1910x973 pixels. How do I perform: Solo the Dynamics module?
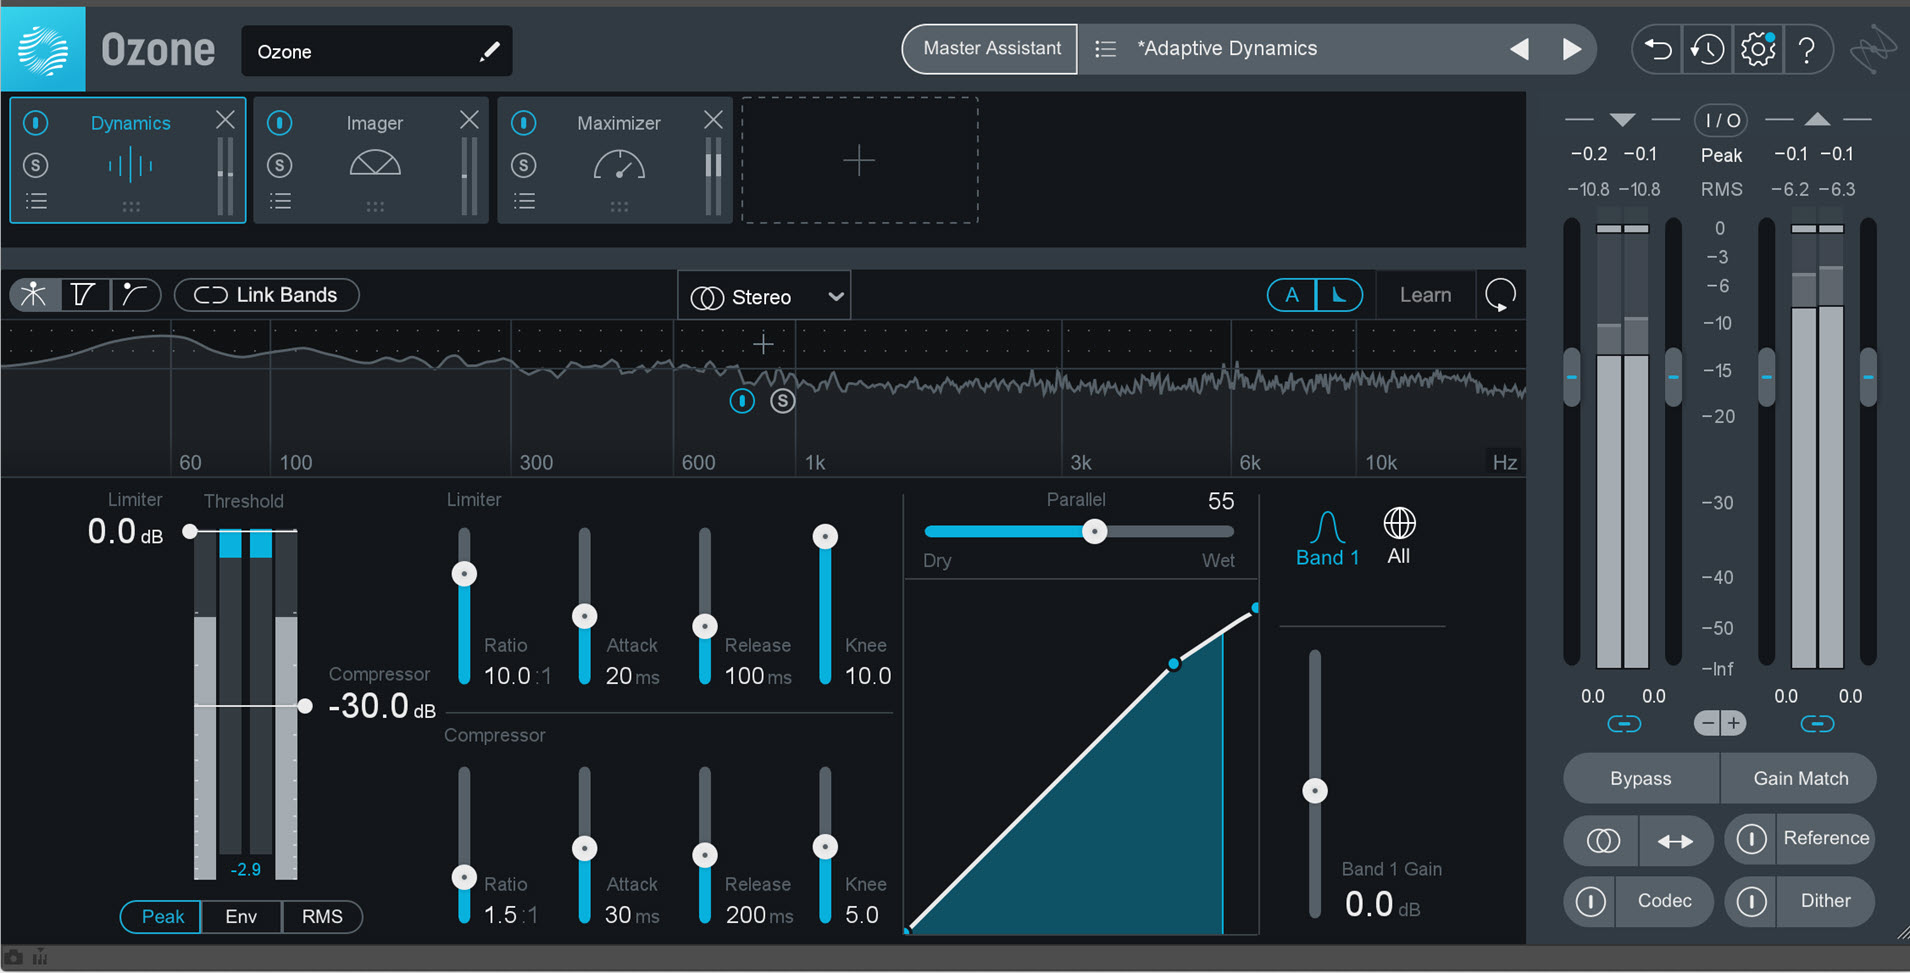36,165
